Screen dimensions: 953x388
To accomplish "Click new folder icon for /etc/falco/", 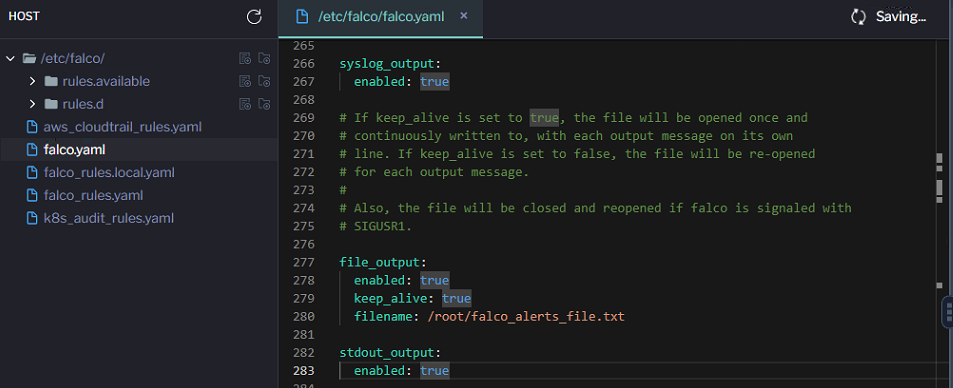I will click(x=264, y=58).
